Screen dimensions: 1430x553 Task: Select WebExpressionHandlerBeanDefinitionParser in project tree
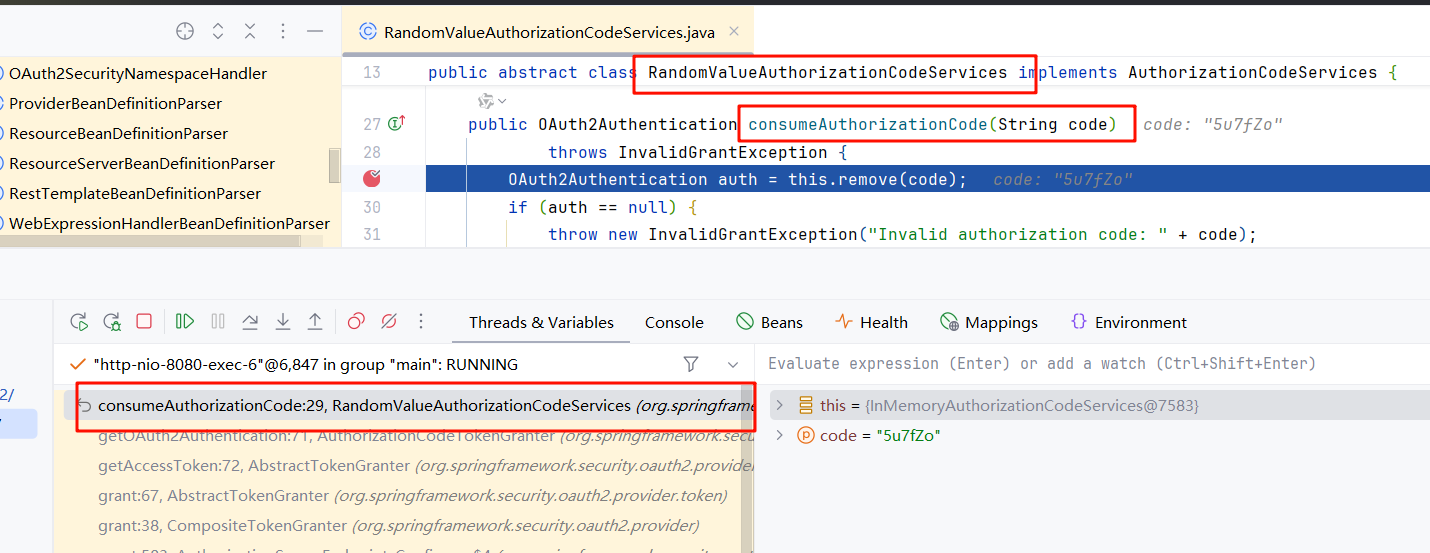tap(169, 223)
